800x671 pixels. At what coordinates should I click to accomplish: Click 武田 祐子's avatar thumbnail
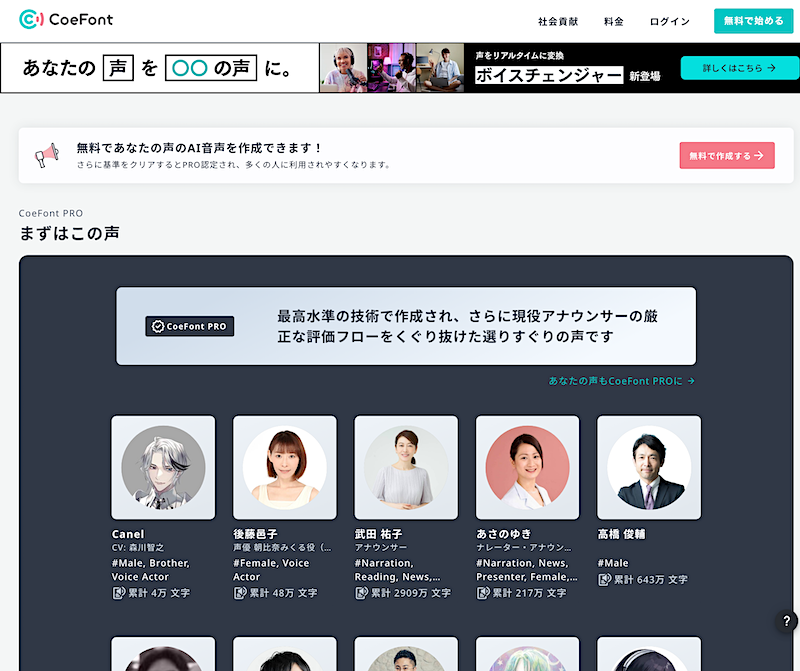tap(405, 467)
